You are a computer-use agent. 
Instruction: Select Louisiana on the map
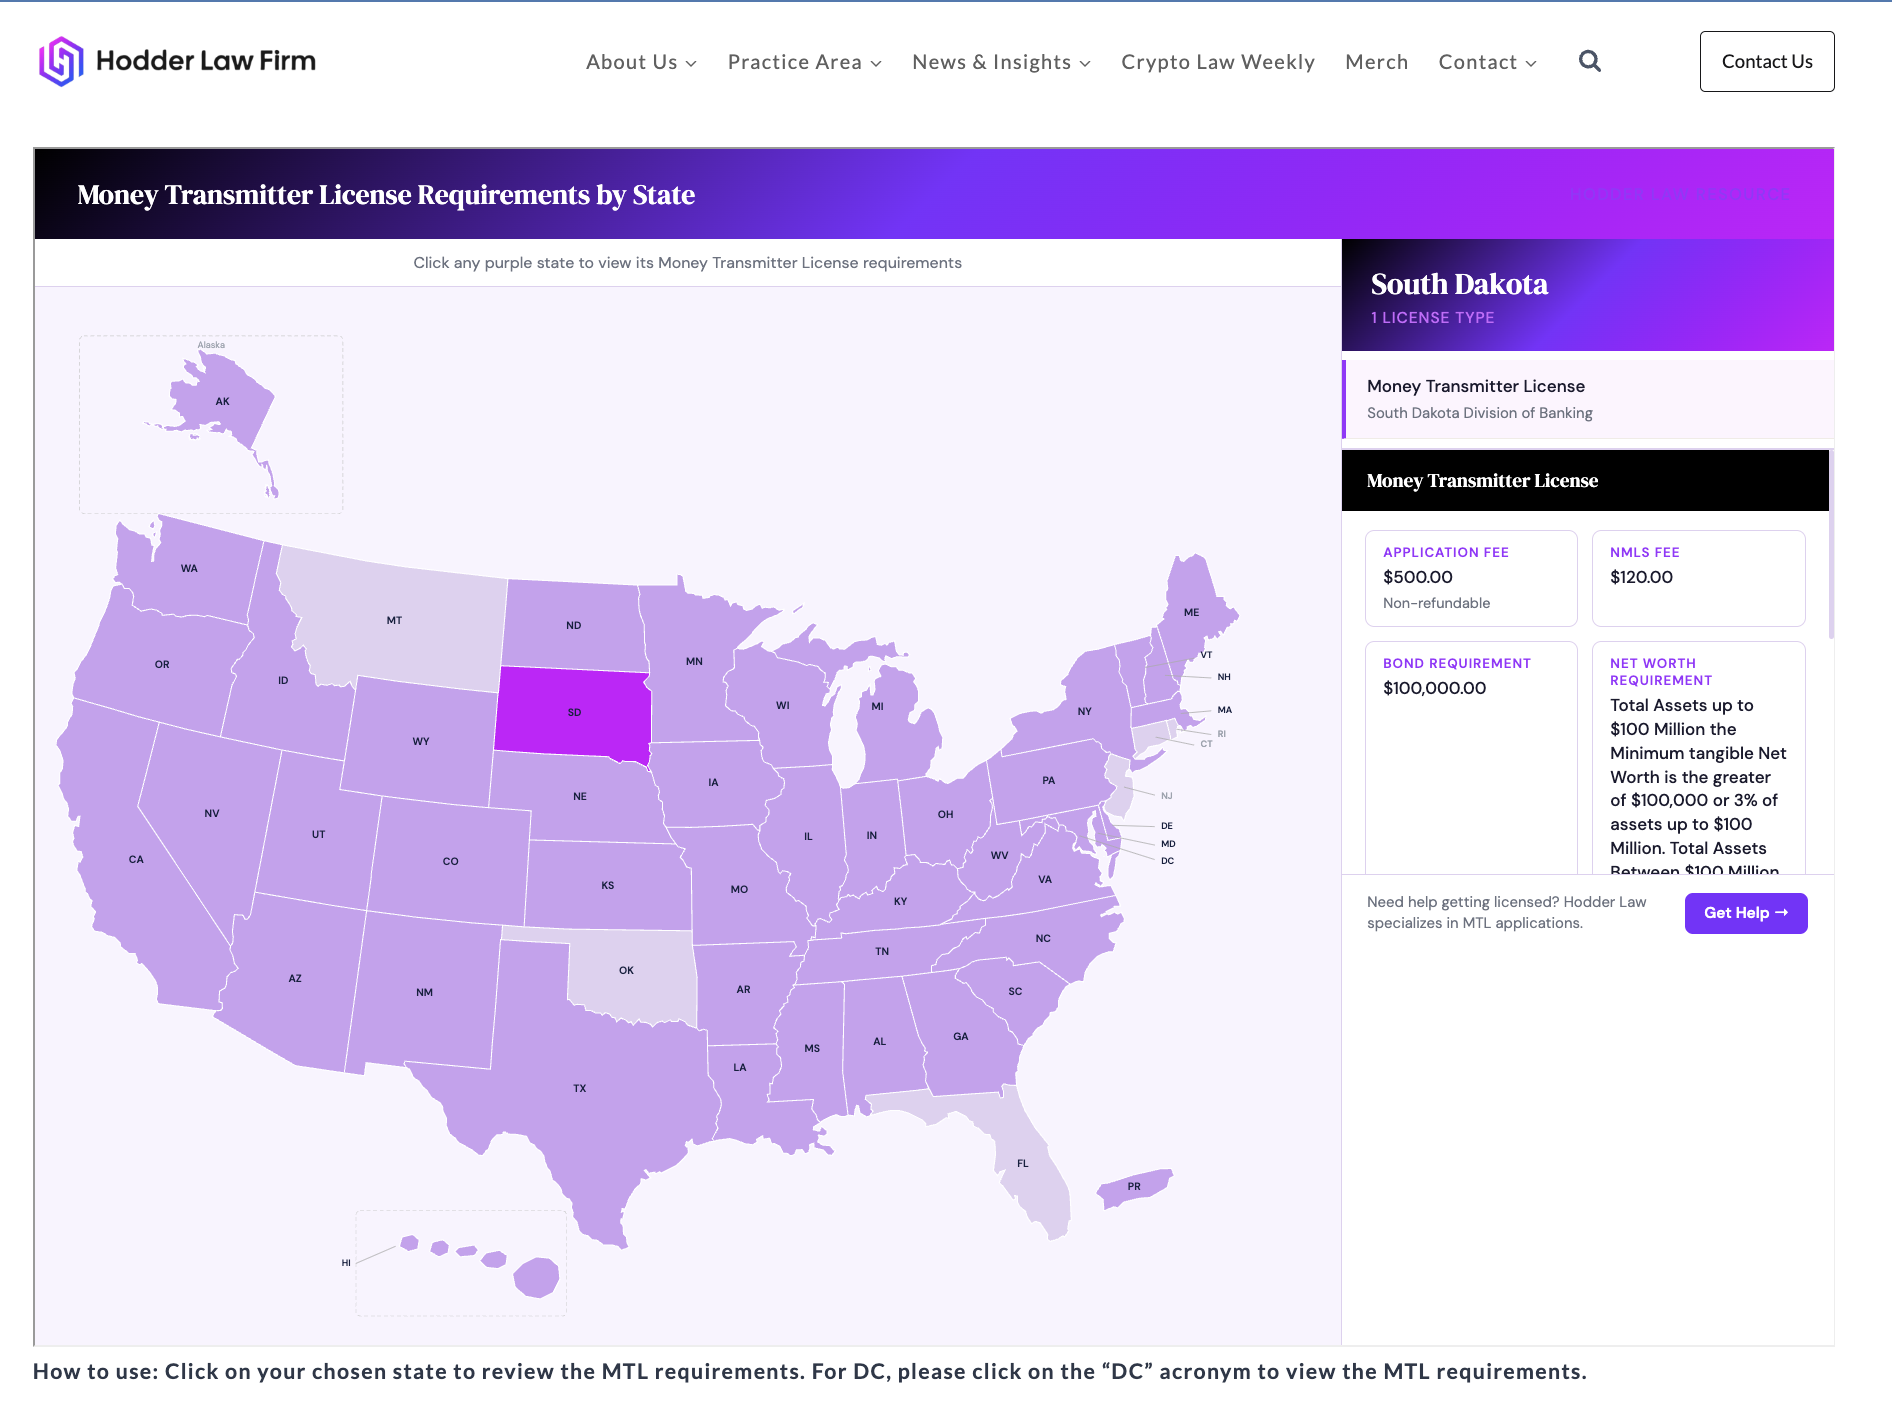click(x=740, y=1067)
